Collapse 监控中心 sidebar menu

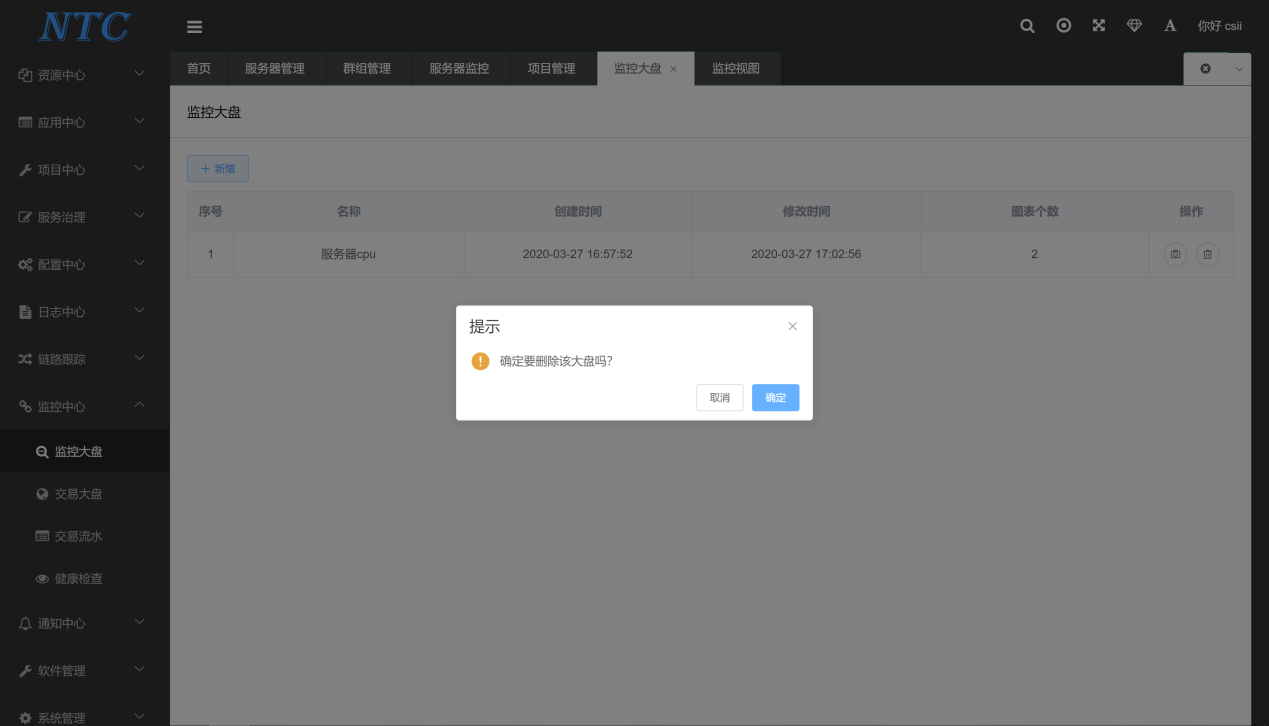pos(84,407)
